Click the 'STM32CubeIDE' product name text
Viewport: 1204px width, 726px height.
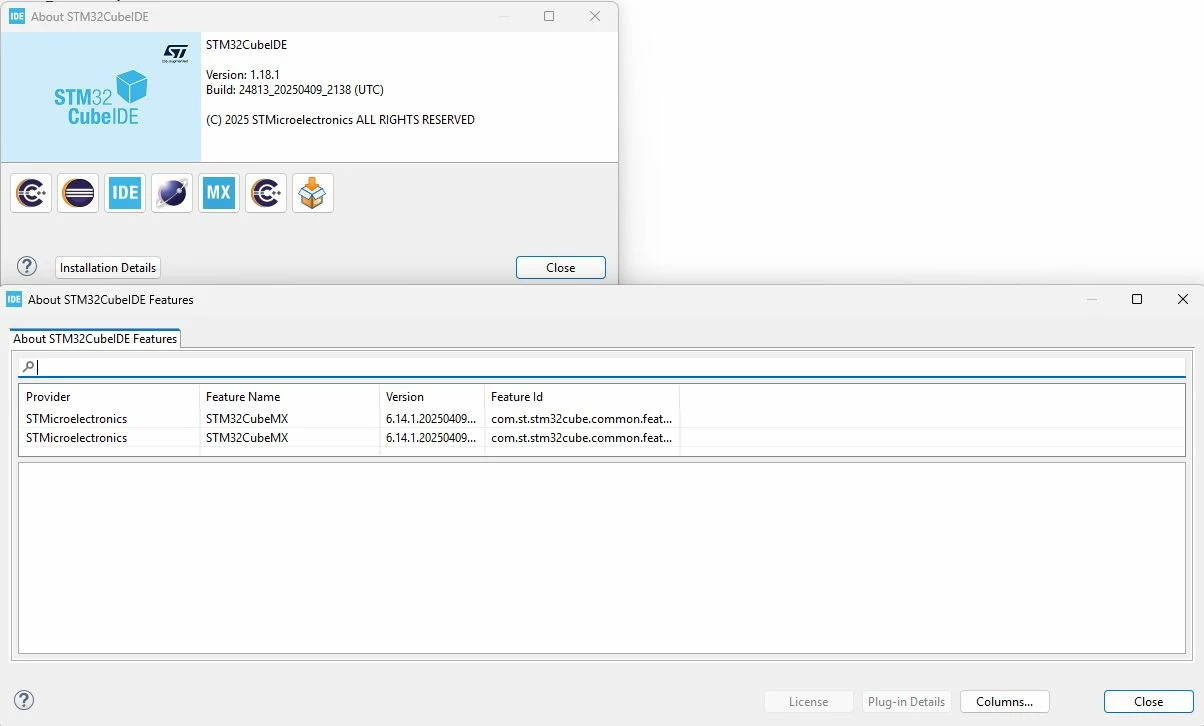[x=246, y=45]
